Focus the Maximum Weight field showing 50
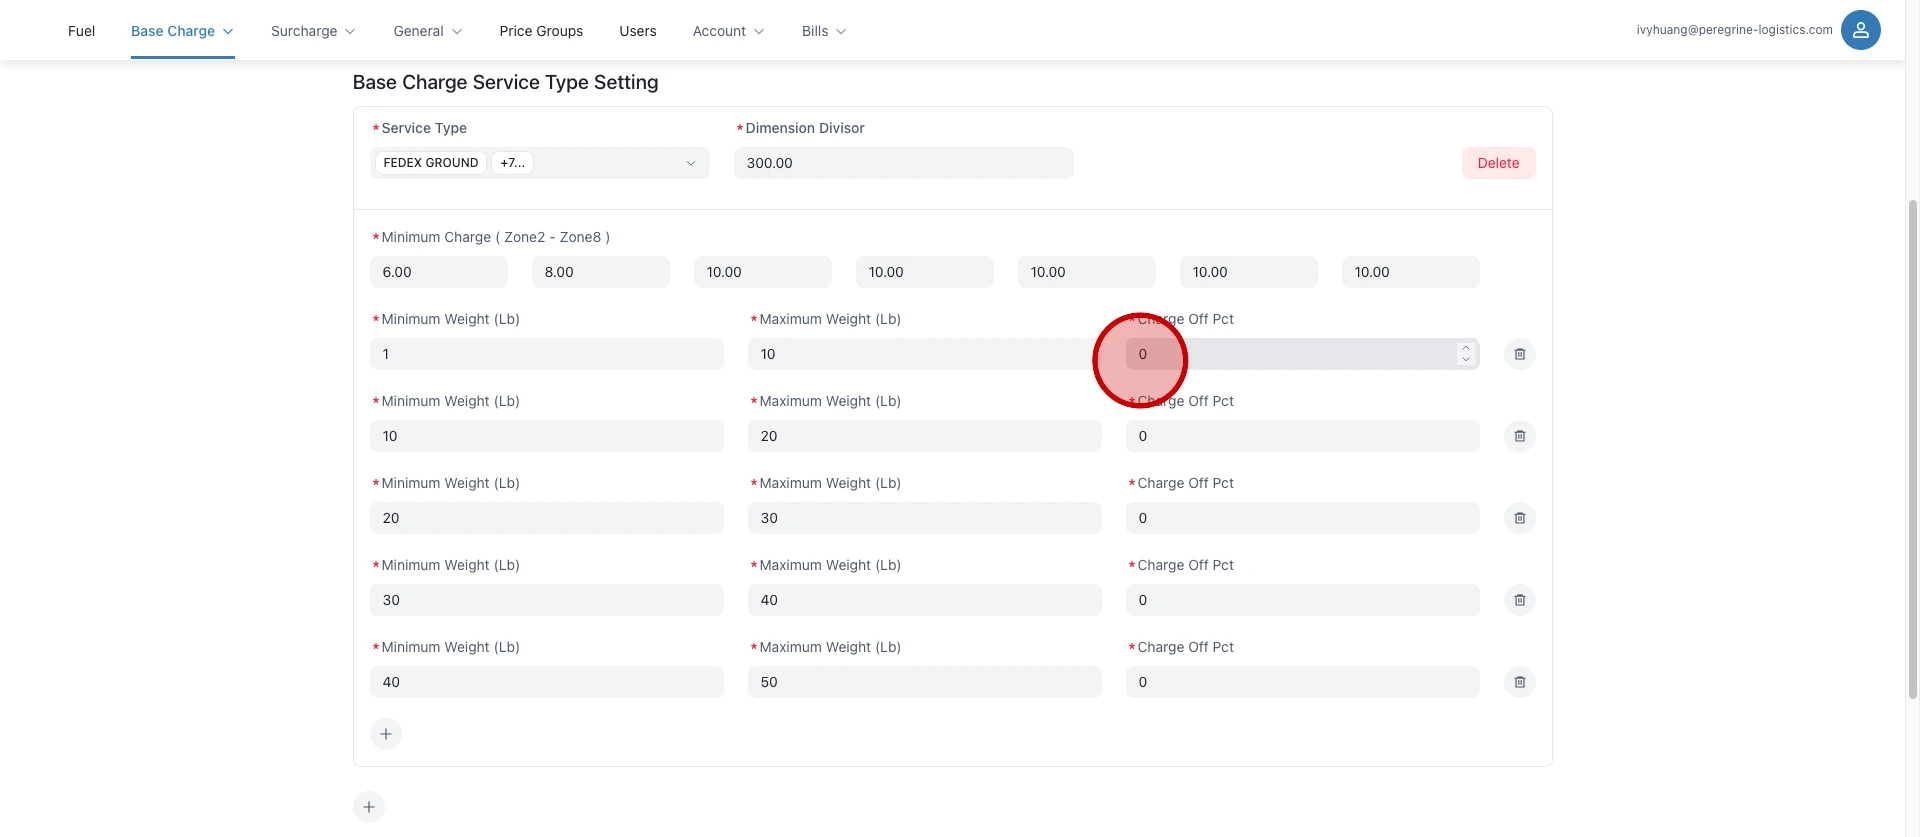The image size is (1920, 837). pos(924,682)
